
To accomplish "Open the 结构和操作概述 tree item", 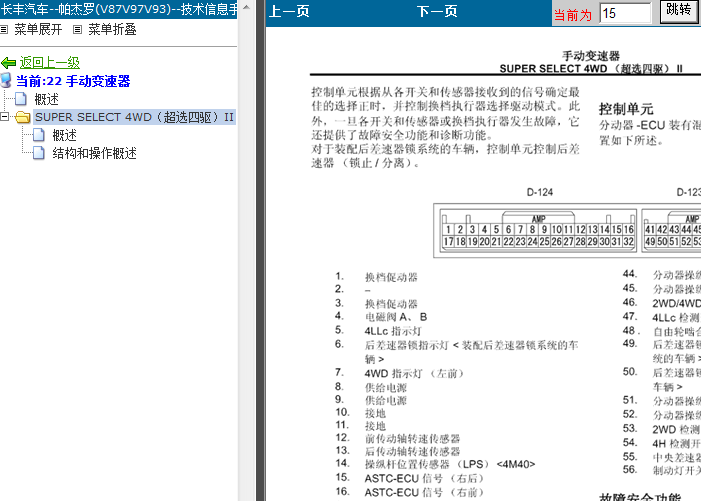I will 94,153.
